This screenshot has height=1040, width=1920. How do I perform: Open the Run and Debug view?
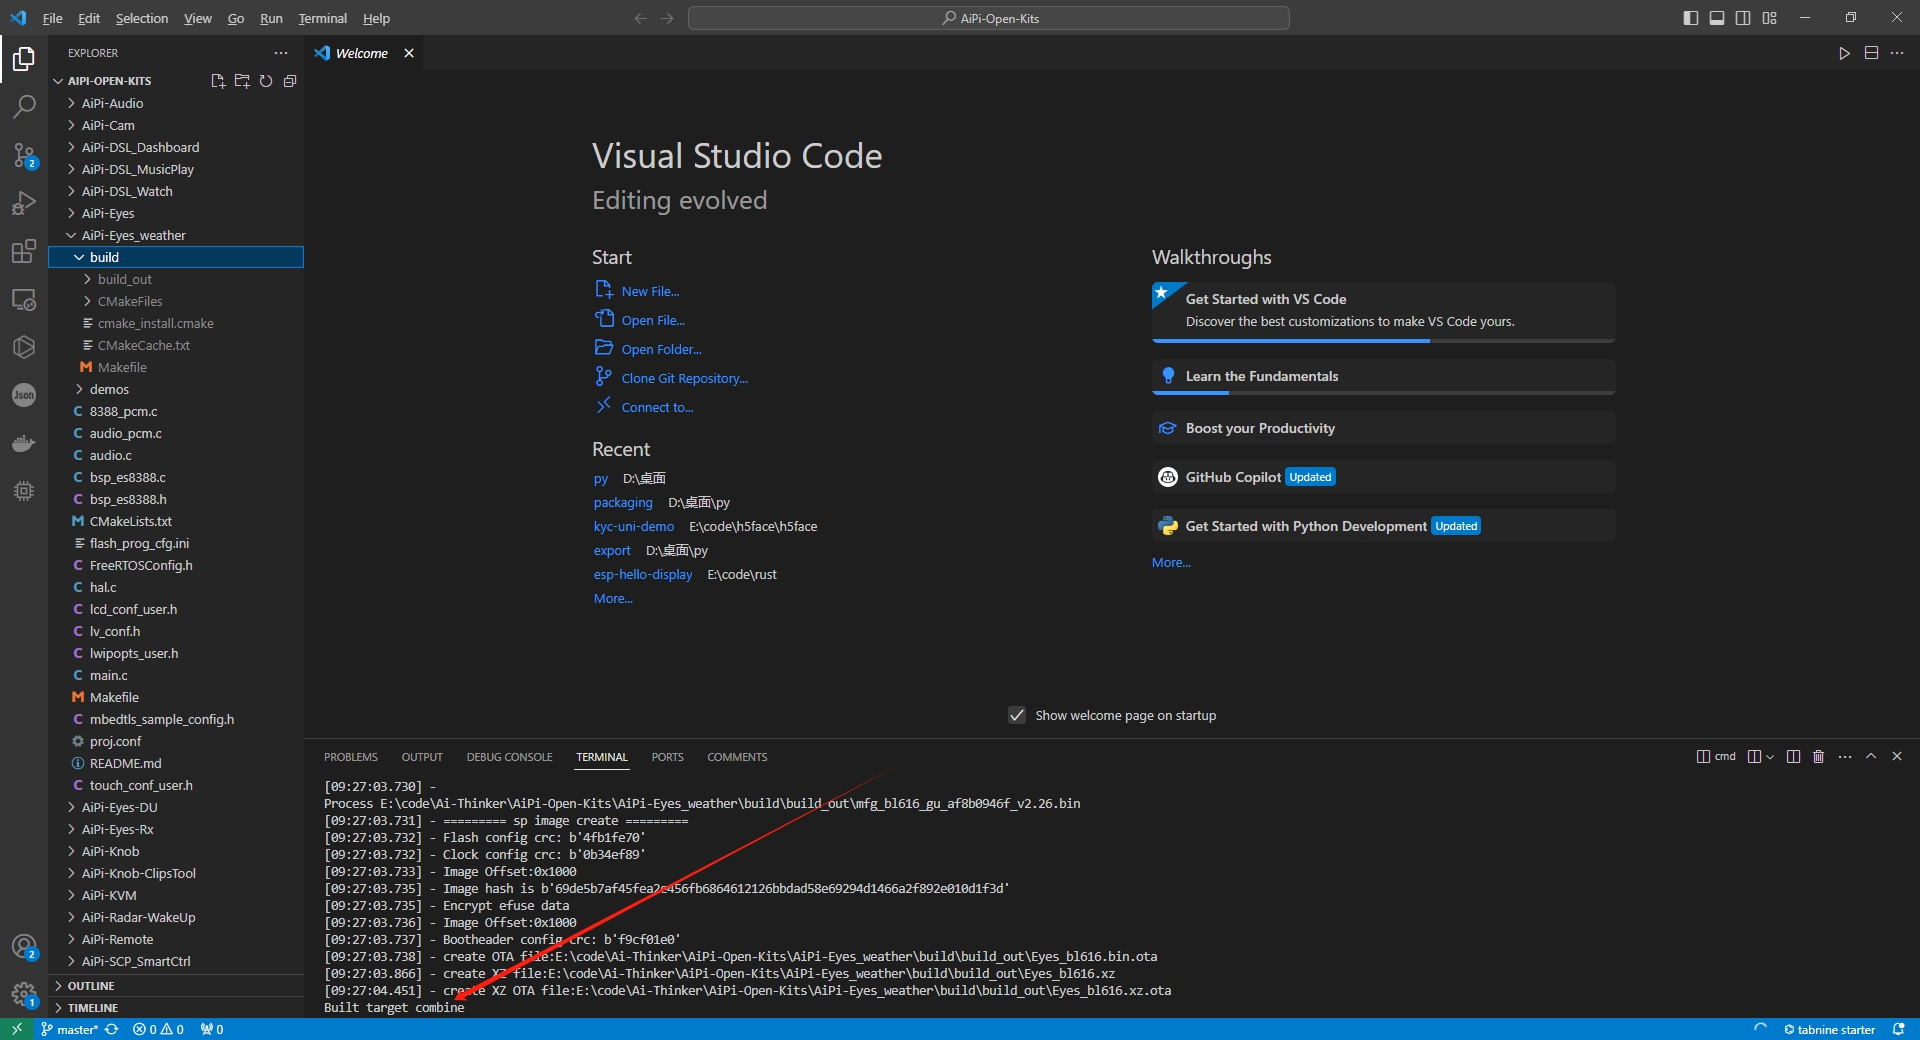click(x=24, y=203)
